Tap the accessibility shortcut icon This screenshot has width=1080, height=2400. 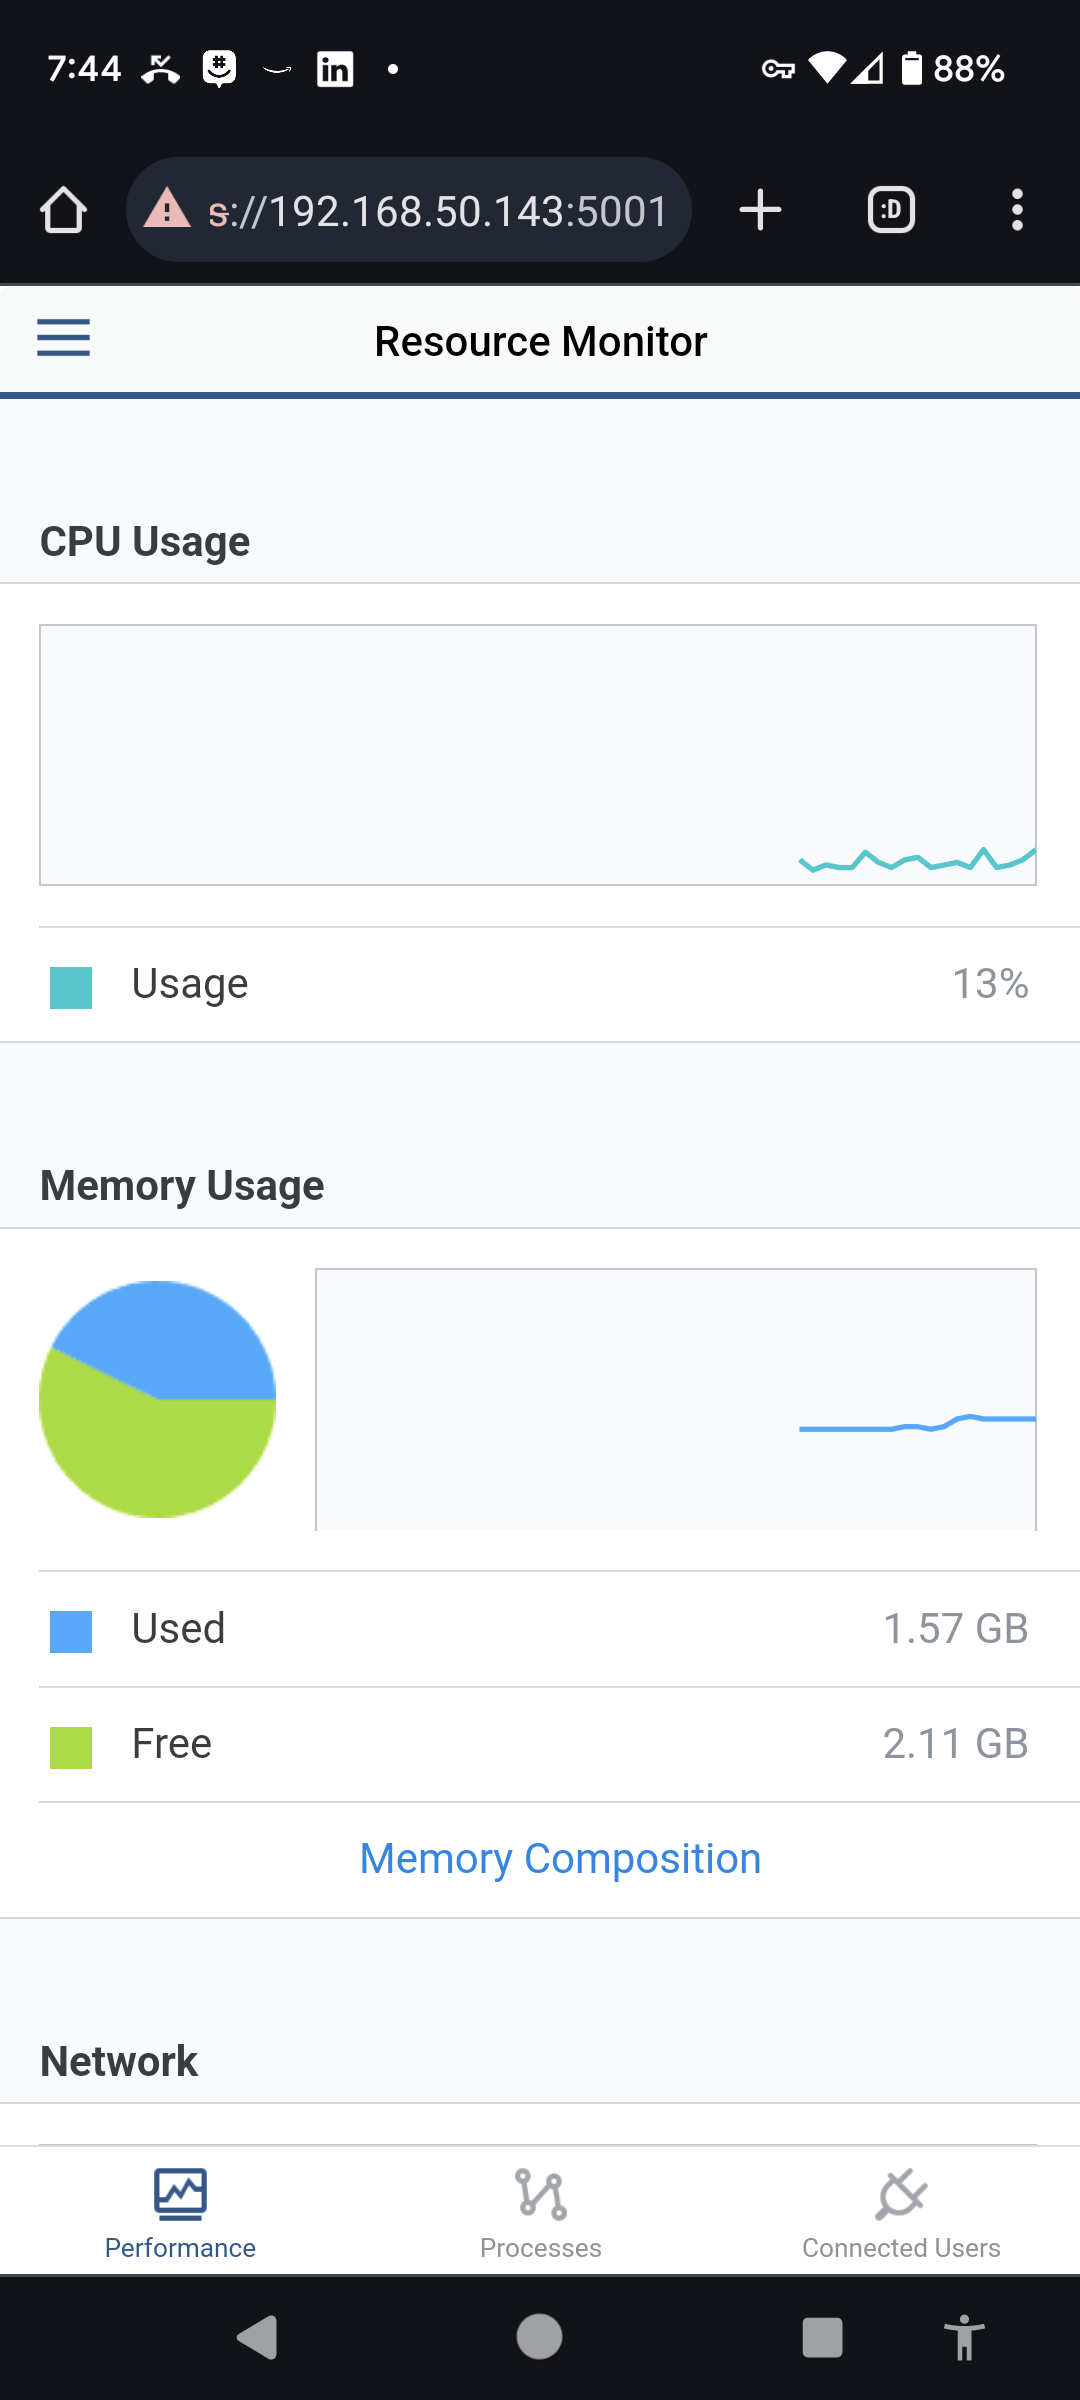[964, 2337]
